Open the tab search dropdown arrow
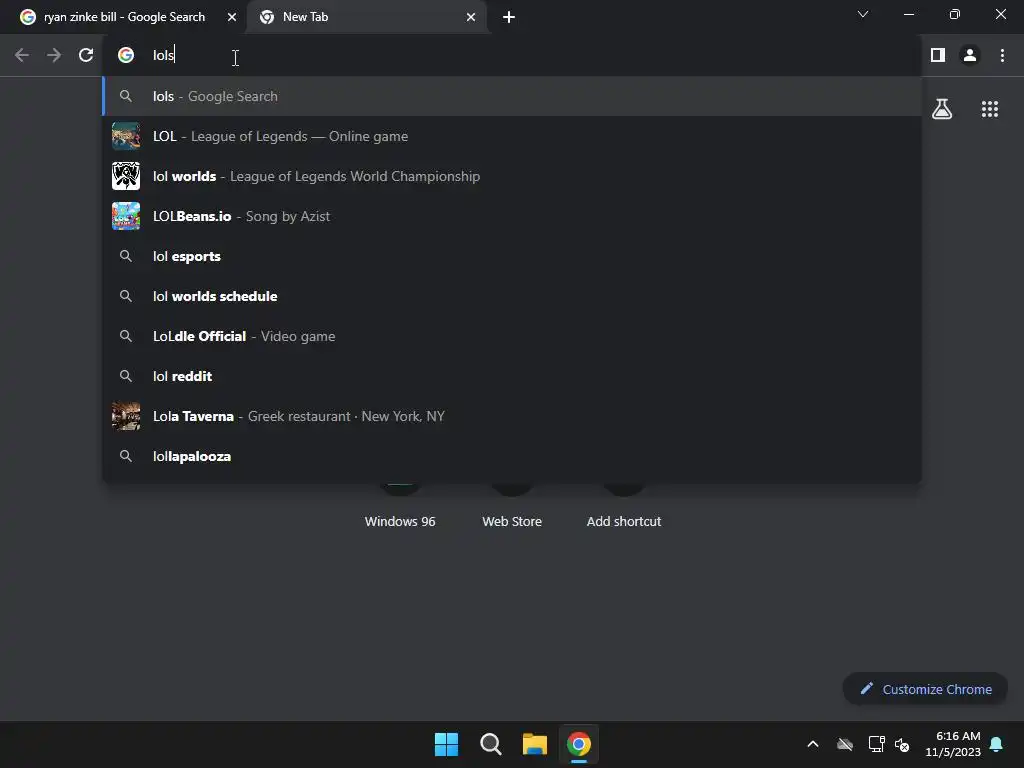Image resolution: width=1024 pixels, height=768 pixels. (x=863, y=14)
